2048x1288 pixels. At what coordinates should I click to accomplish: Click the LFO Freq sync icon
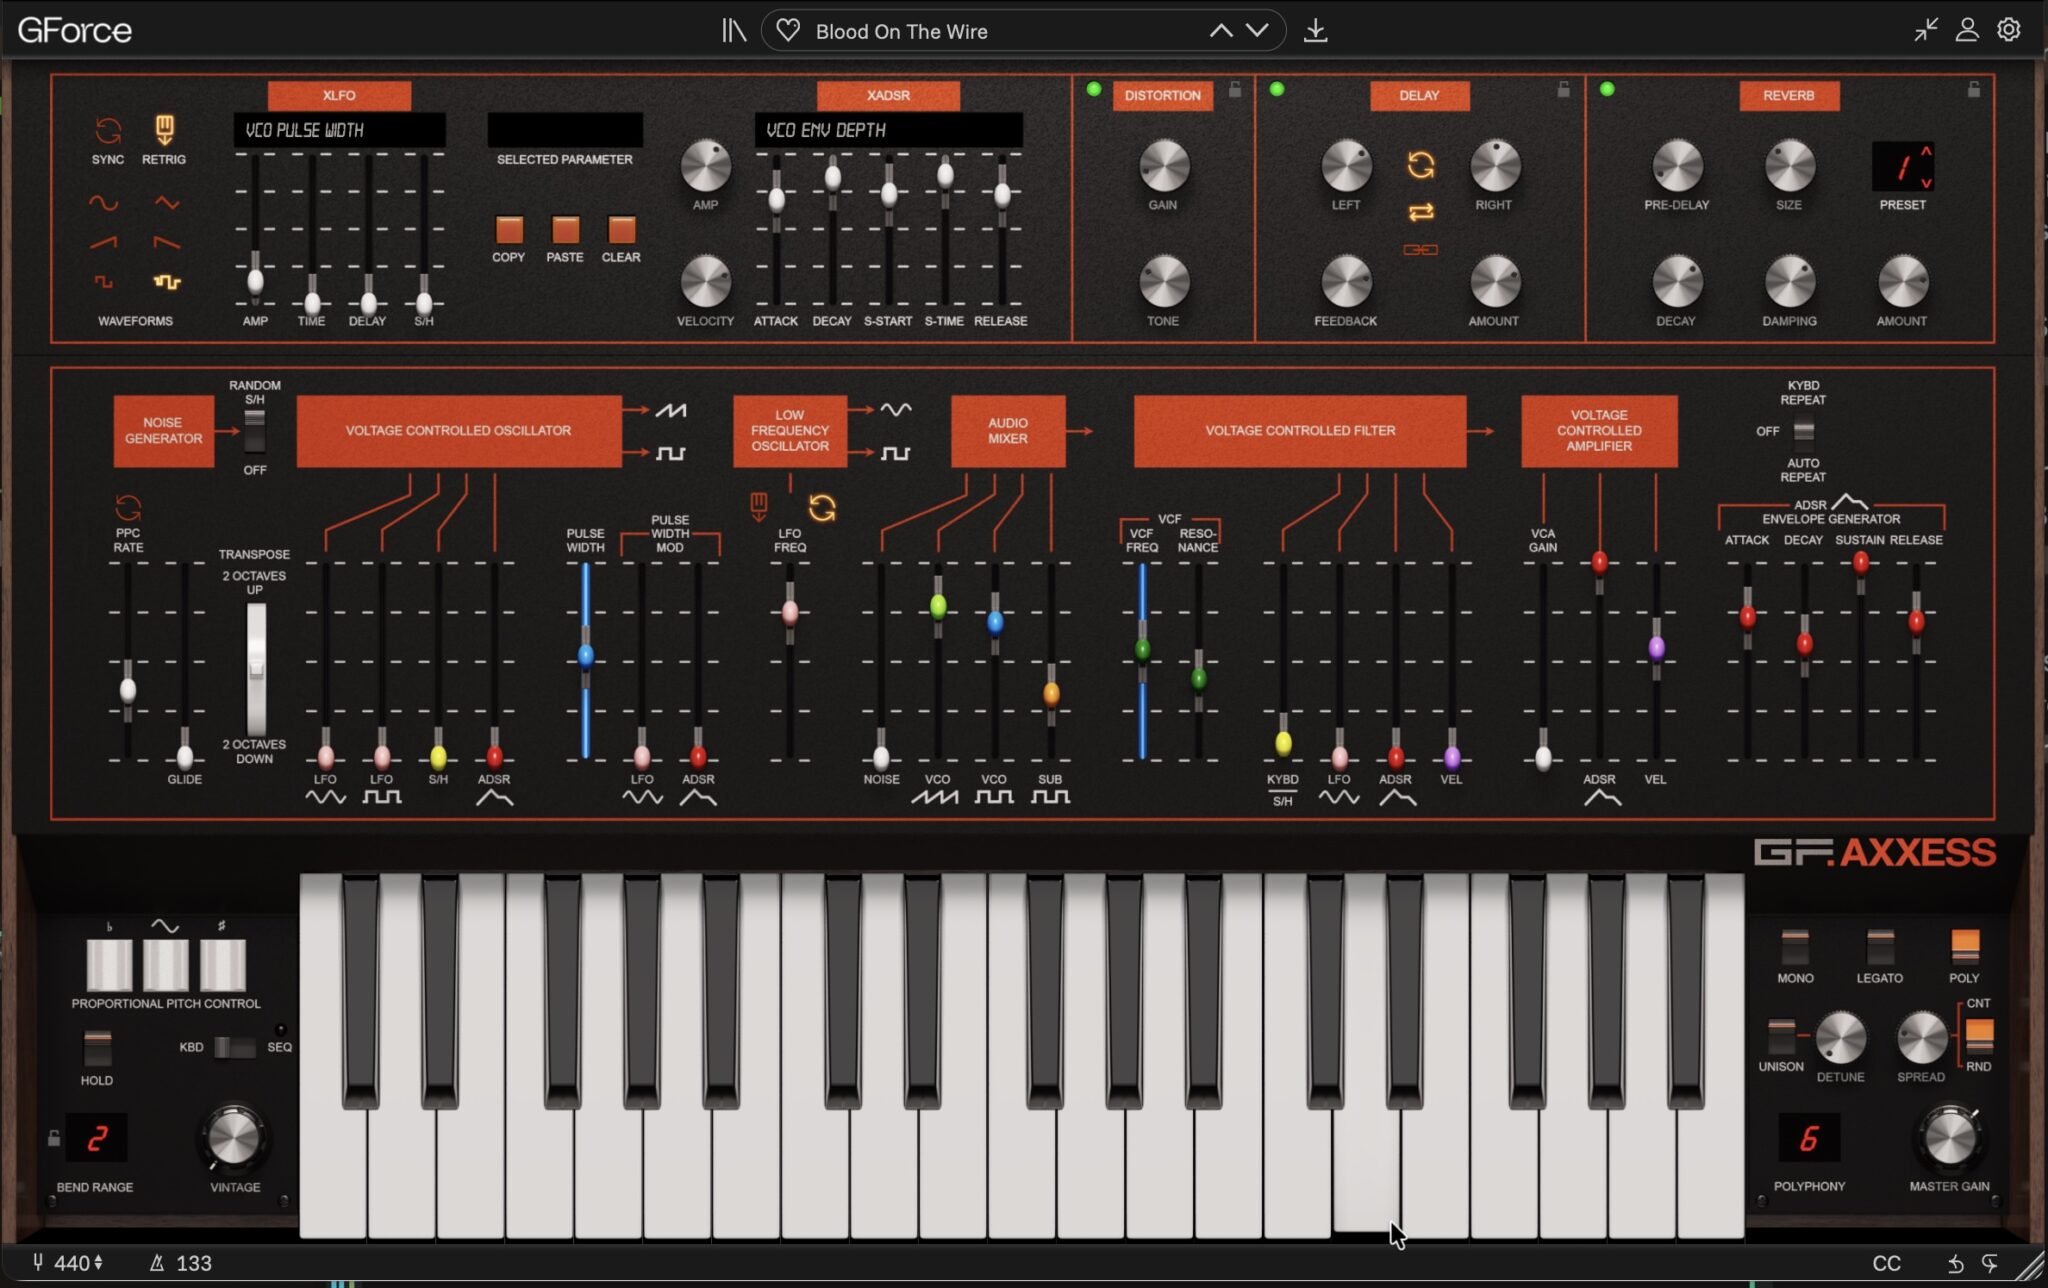(x=822, y=508)
